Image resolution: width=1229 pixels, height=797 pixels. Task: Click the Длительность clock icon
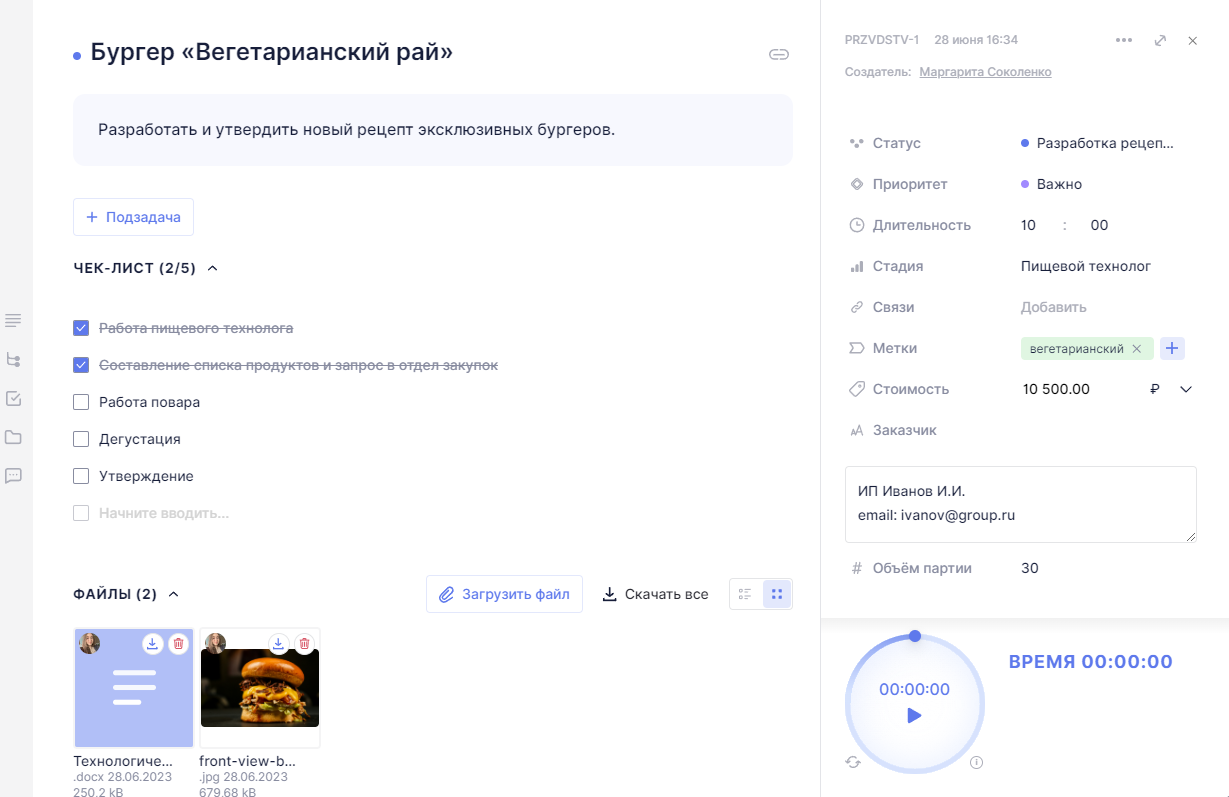point(856,225)
